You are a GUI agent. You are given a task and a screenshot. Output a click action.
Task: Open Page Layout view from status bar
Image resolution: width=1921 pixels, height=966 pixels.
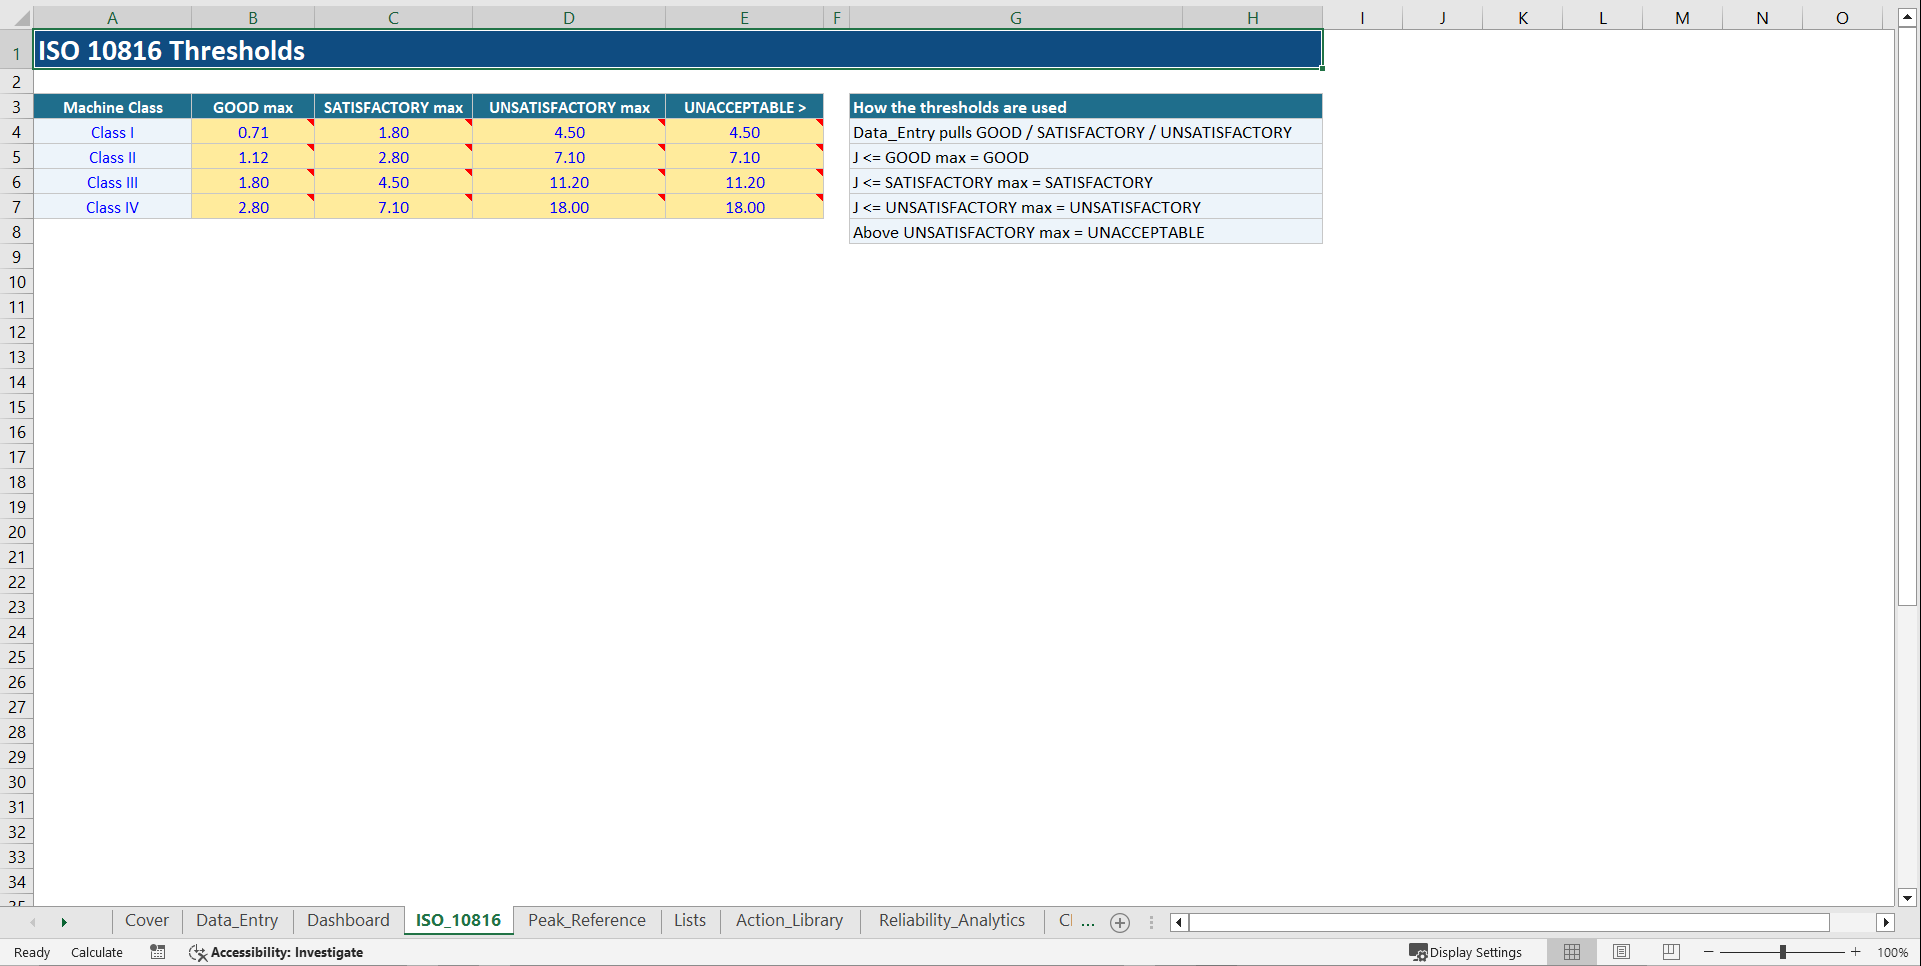1621,952
